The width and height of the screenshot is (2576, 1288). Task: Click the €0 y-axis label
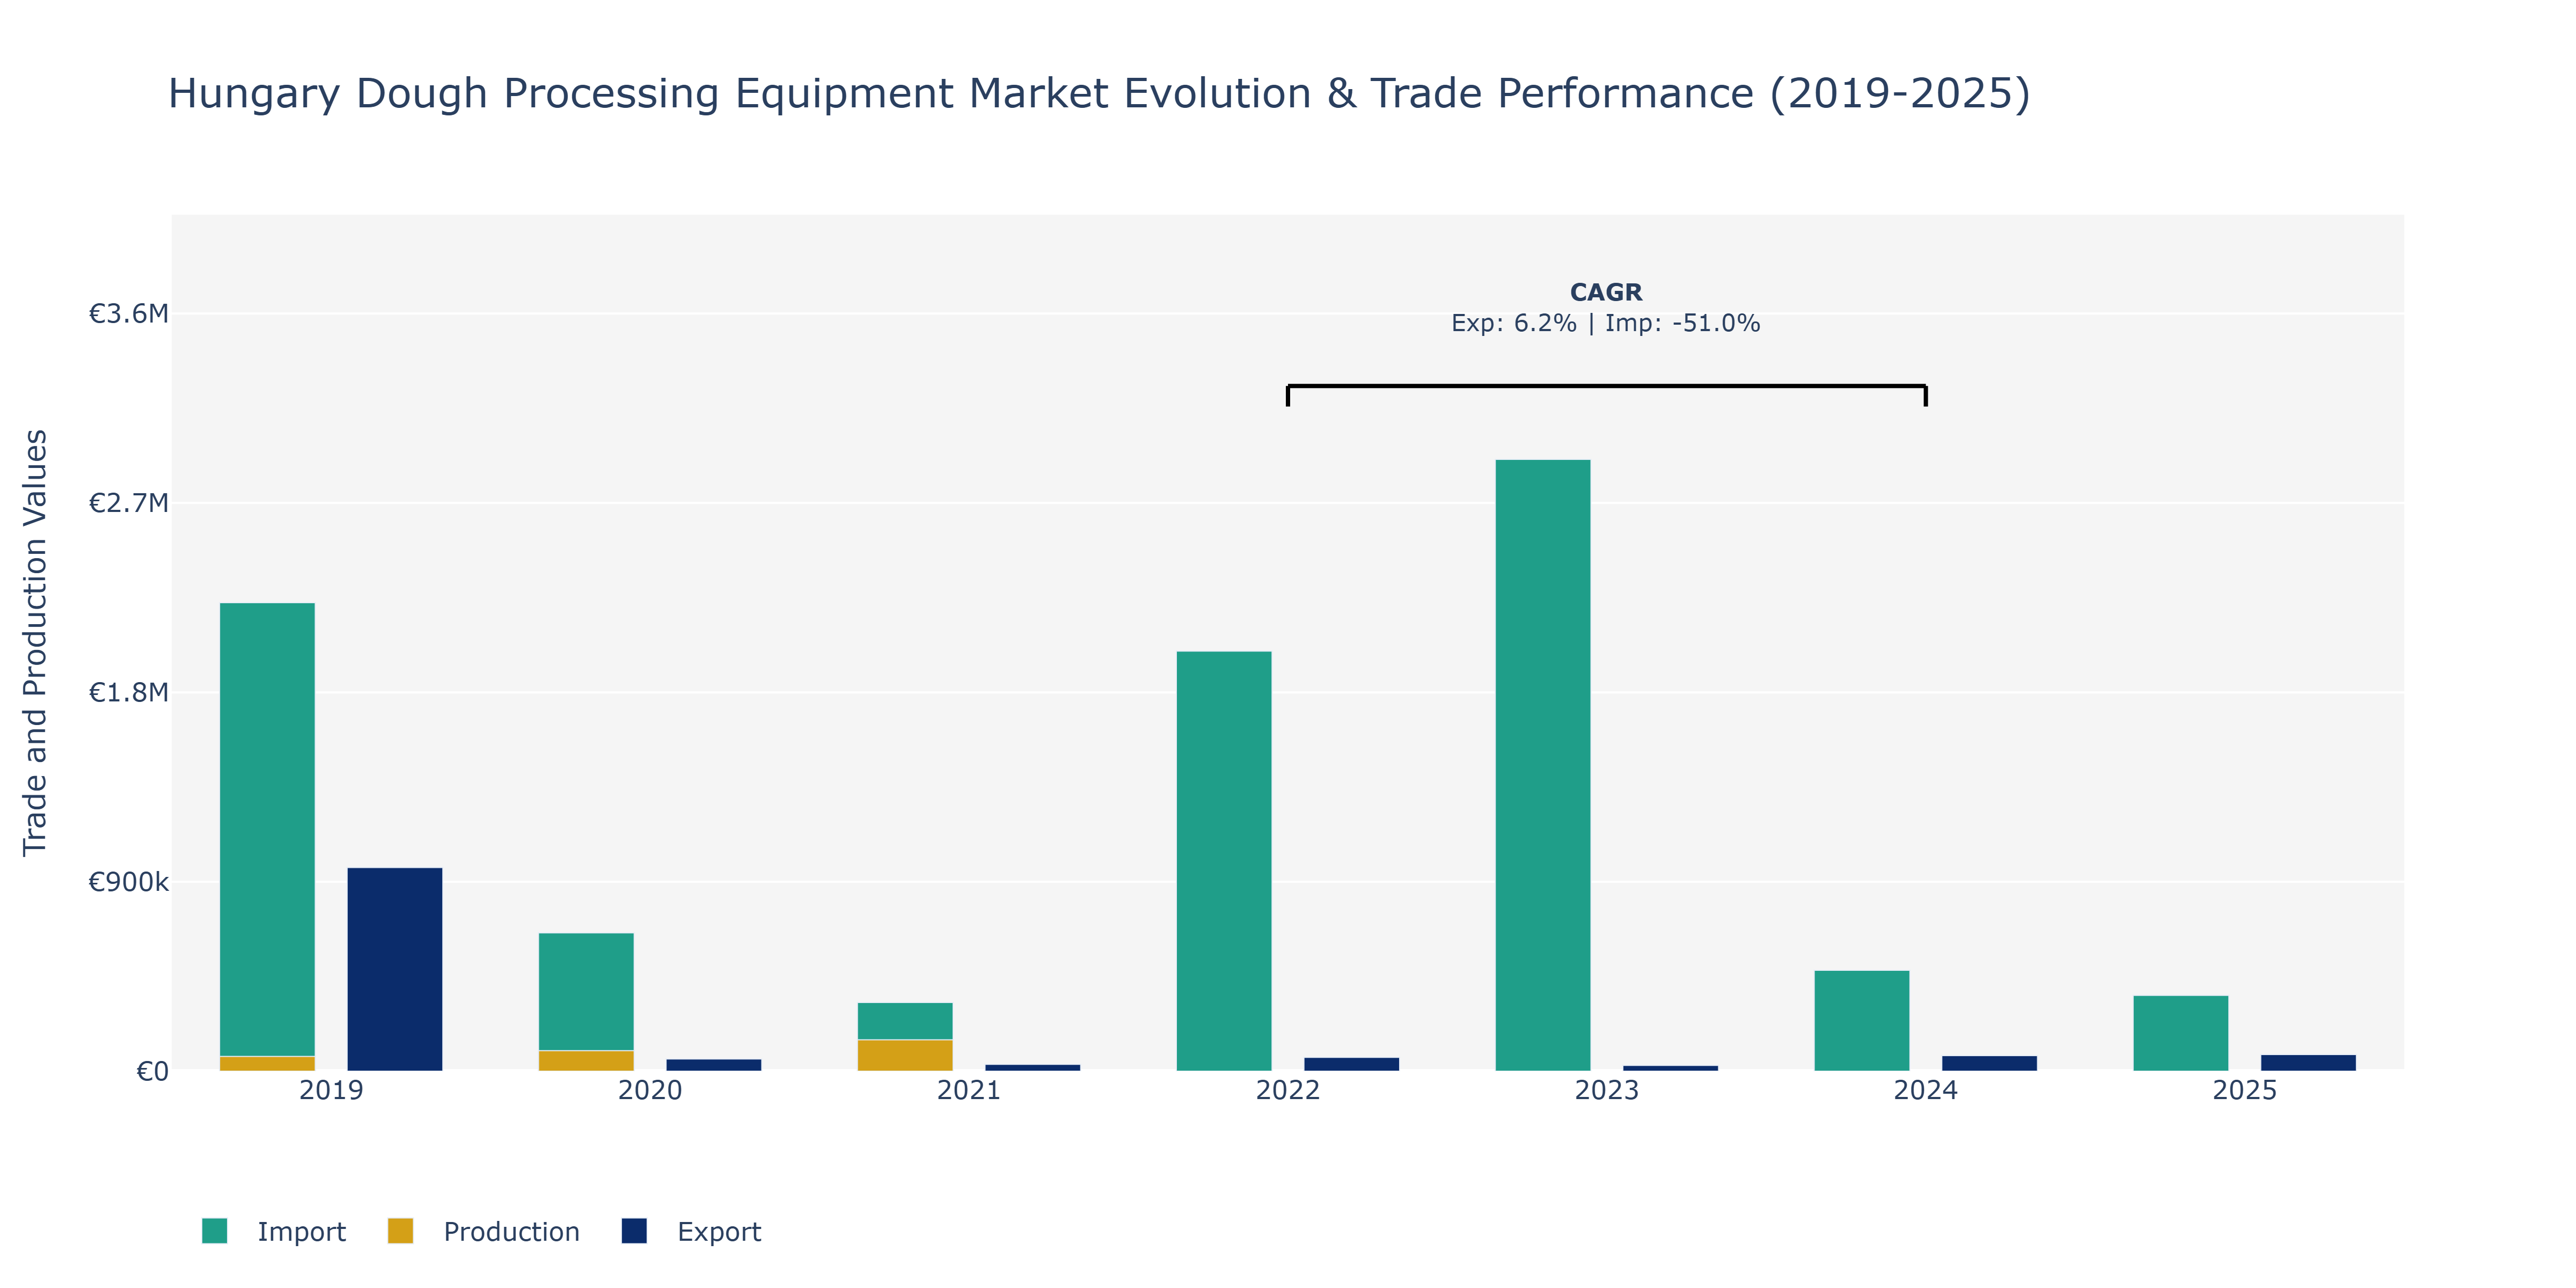(152, 1071)
